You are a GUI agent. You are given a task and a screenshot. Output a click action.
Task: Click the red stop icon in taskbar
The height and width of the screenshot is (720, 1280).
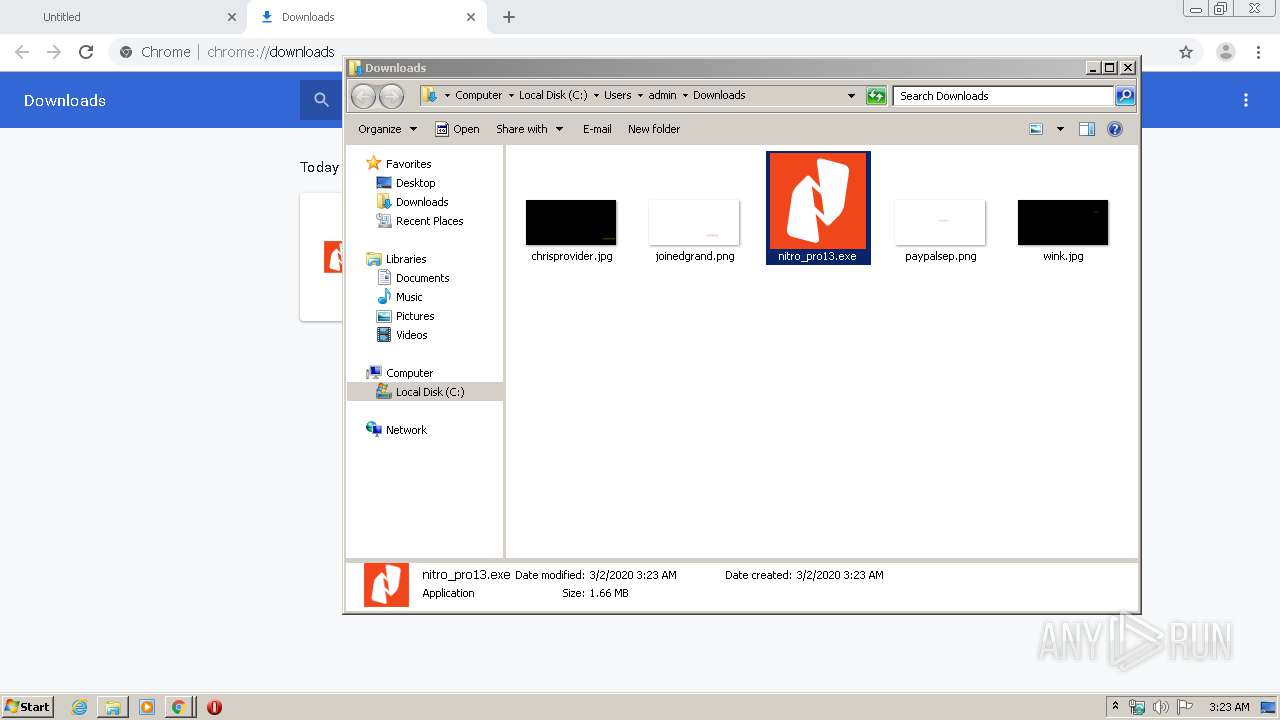tap(214, 707)
